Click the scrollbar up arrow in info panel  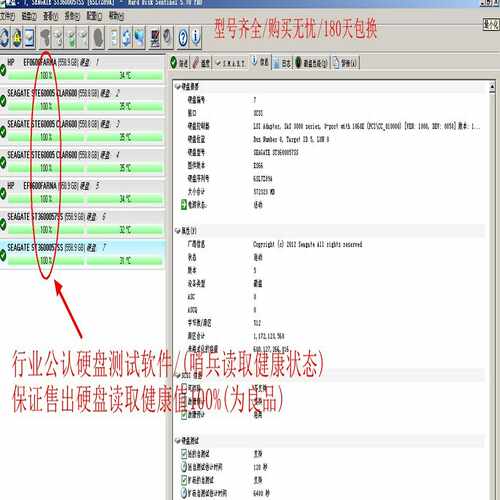coord(492,87)
